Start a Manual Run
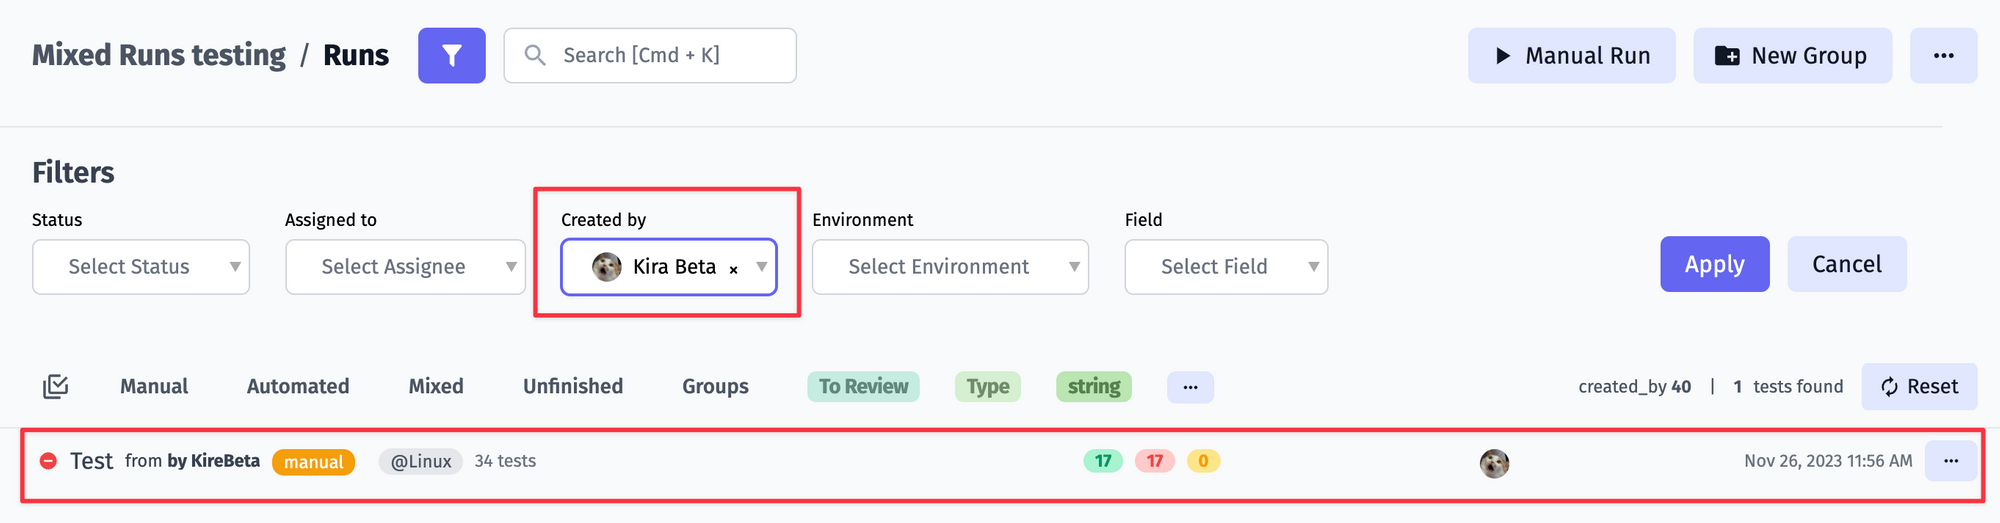This screenshot has width=2000, height=523. (1572, 56)
